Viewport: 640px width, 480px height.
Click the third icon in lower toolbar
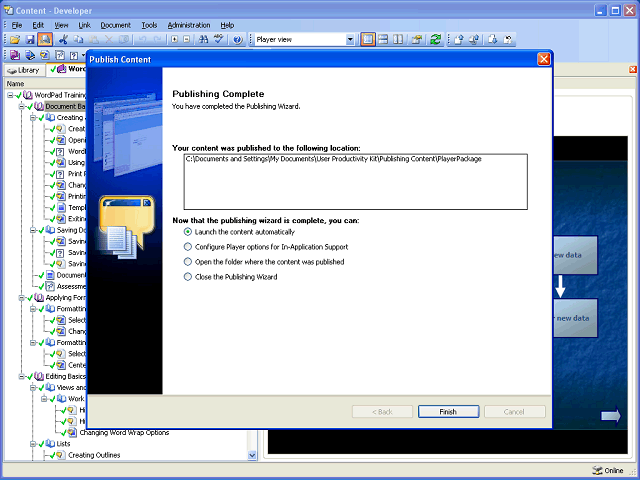(x=44, y=55)
